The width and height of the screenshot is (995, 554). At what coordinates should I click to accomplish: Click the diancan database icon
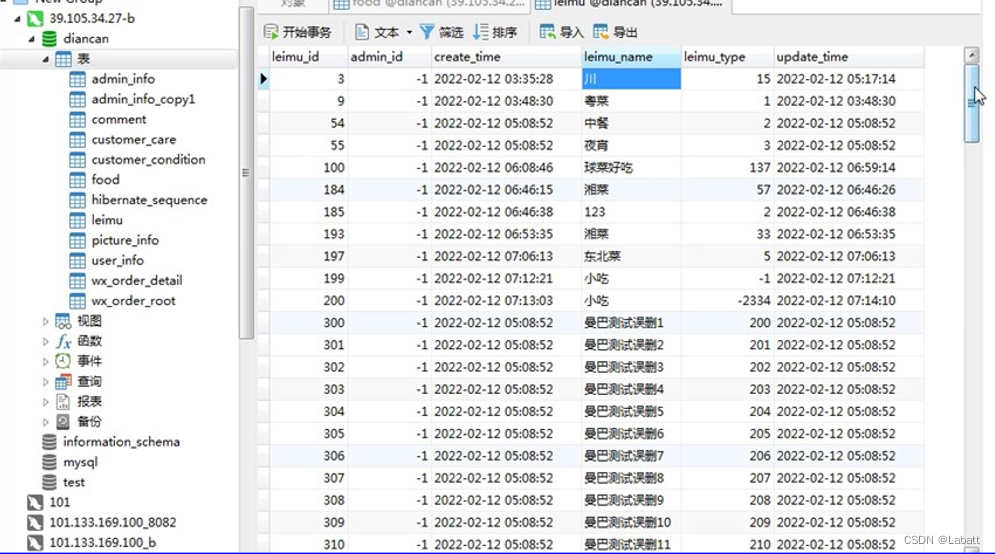49,39
